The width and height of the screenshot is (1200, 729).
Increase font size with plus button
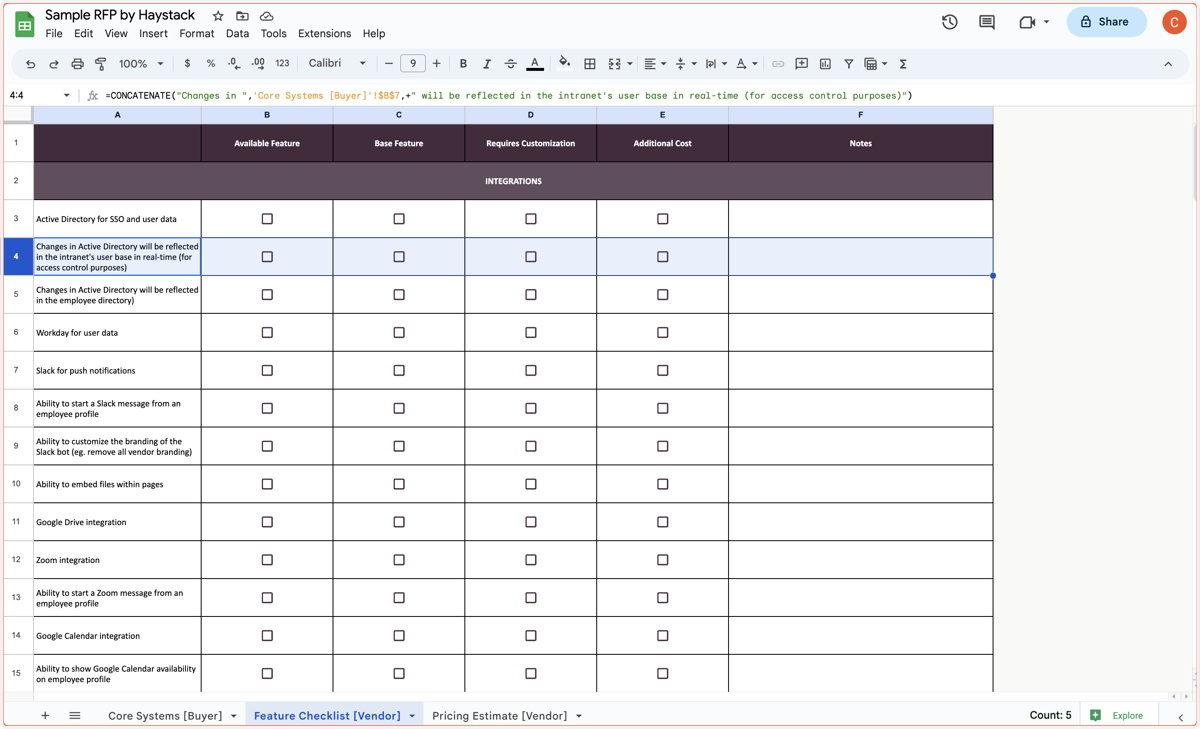pos(437,64)
